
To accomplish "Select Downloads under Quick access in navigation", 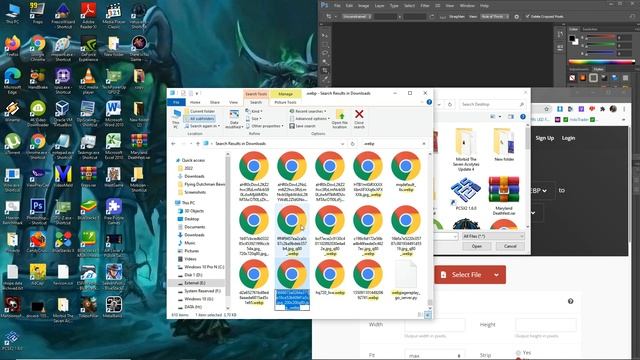I will [194, 176].
